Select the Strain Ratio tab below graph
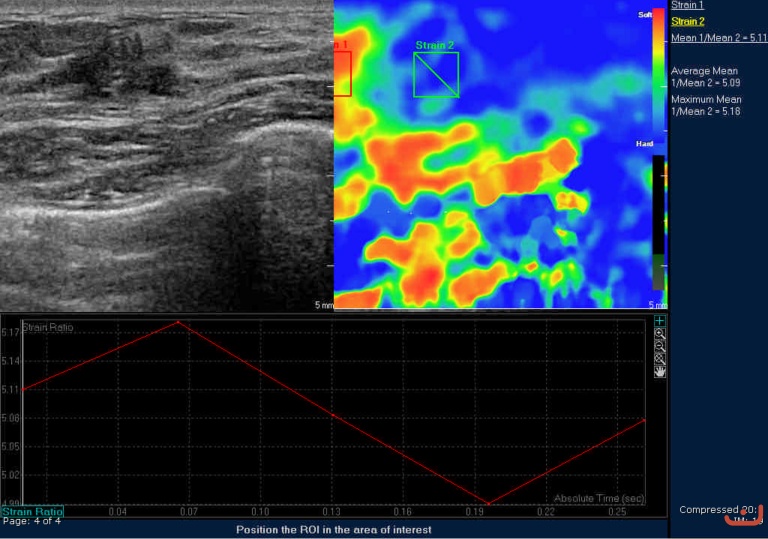768x539 pixels. [x=32, y=511]
